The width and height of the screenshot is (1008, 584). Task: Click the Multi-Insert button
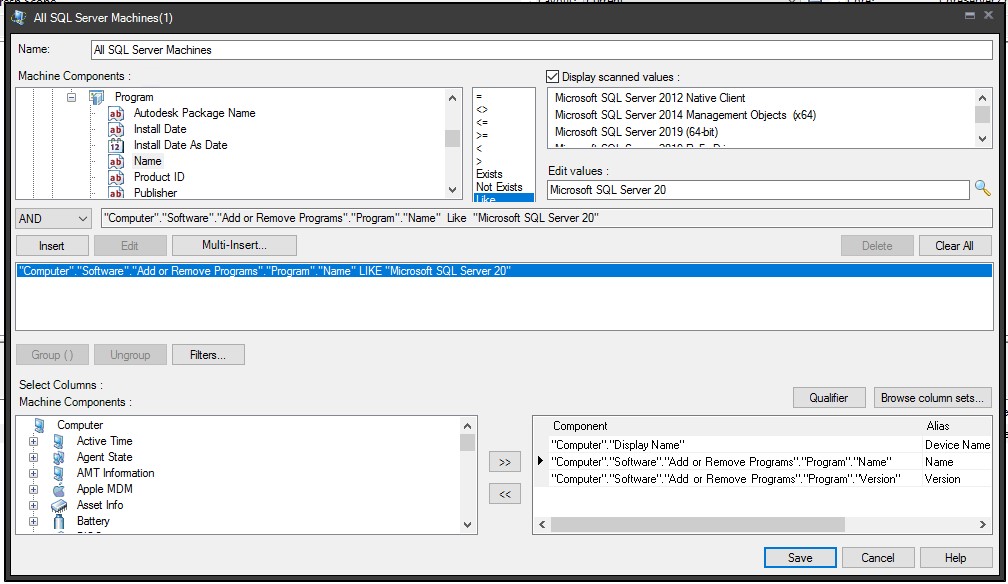coord(234,245)
